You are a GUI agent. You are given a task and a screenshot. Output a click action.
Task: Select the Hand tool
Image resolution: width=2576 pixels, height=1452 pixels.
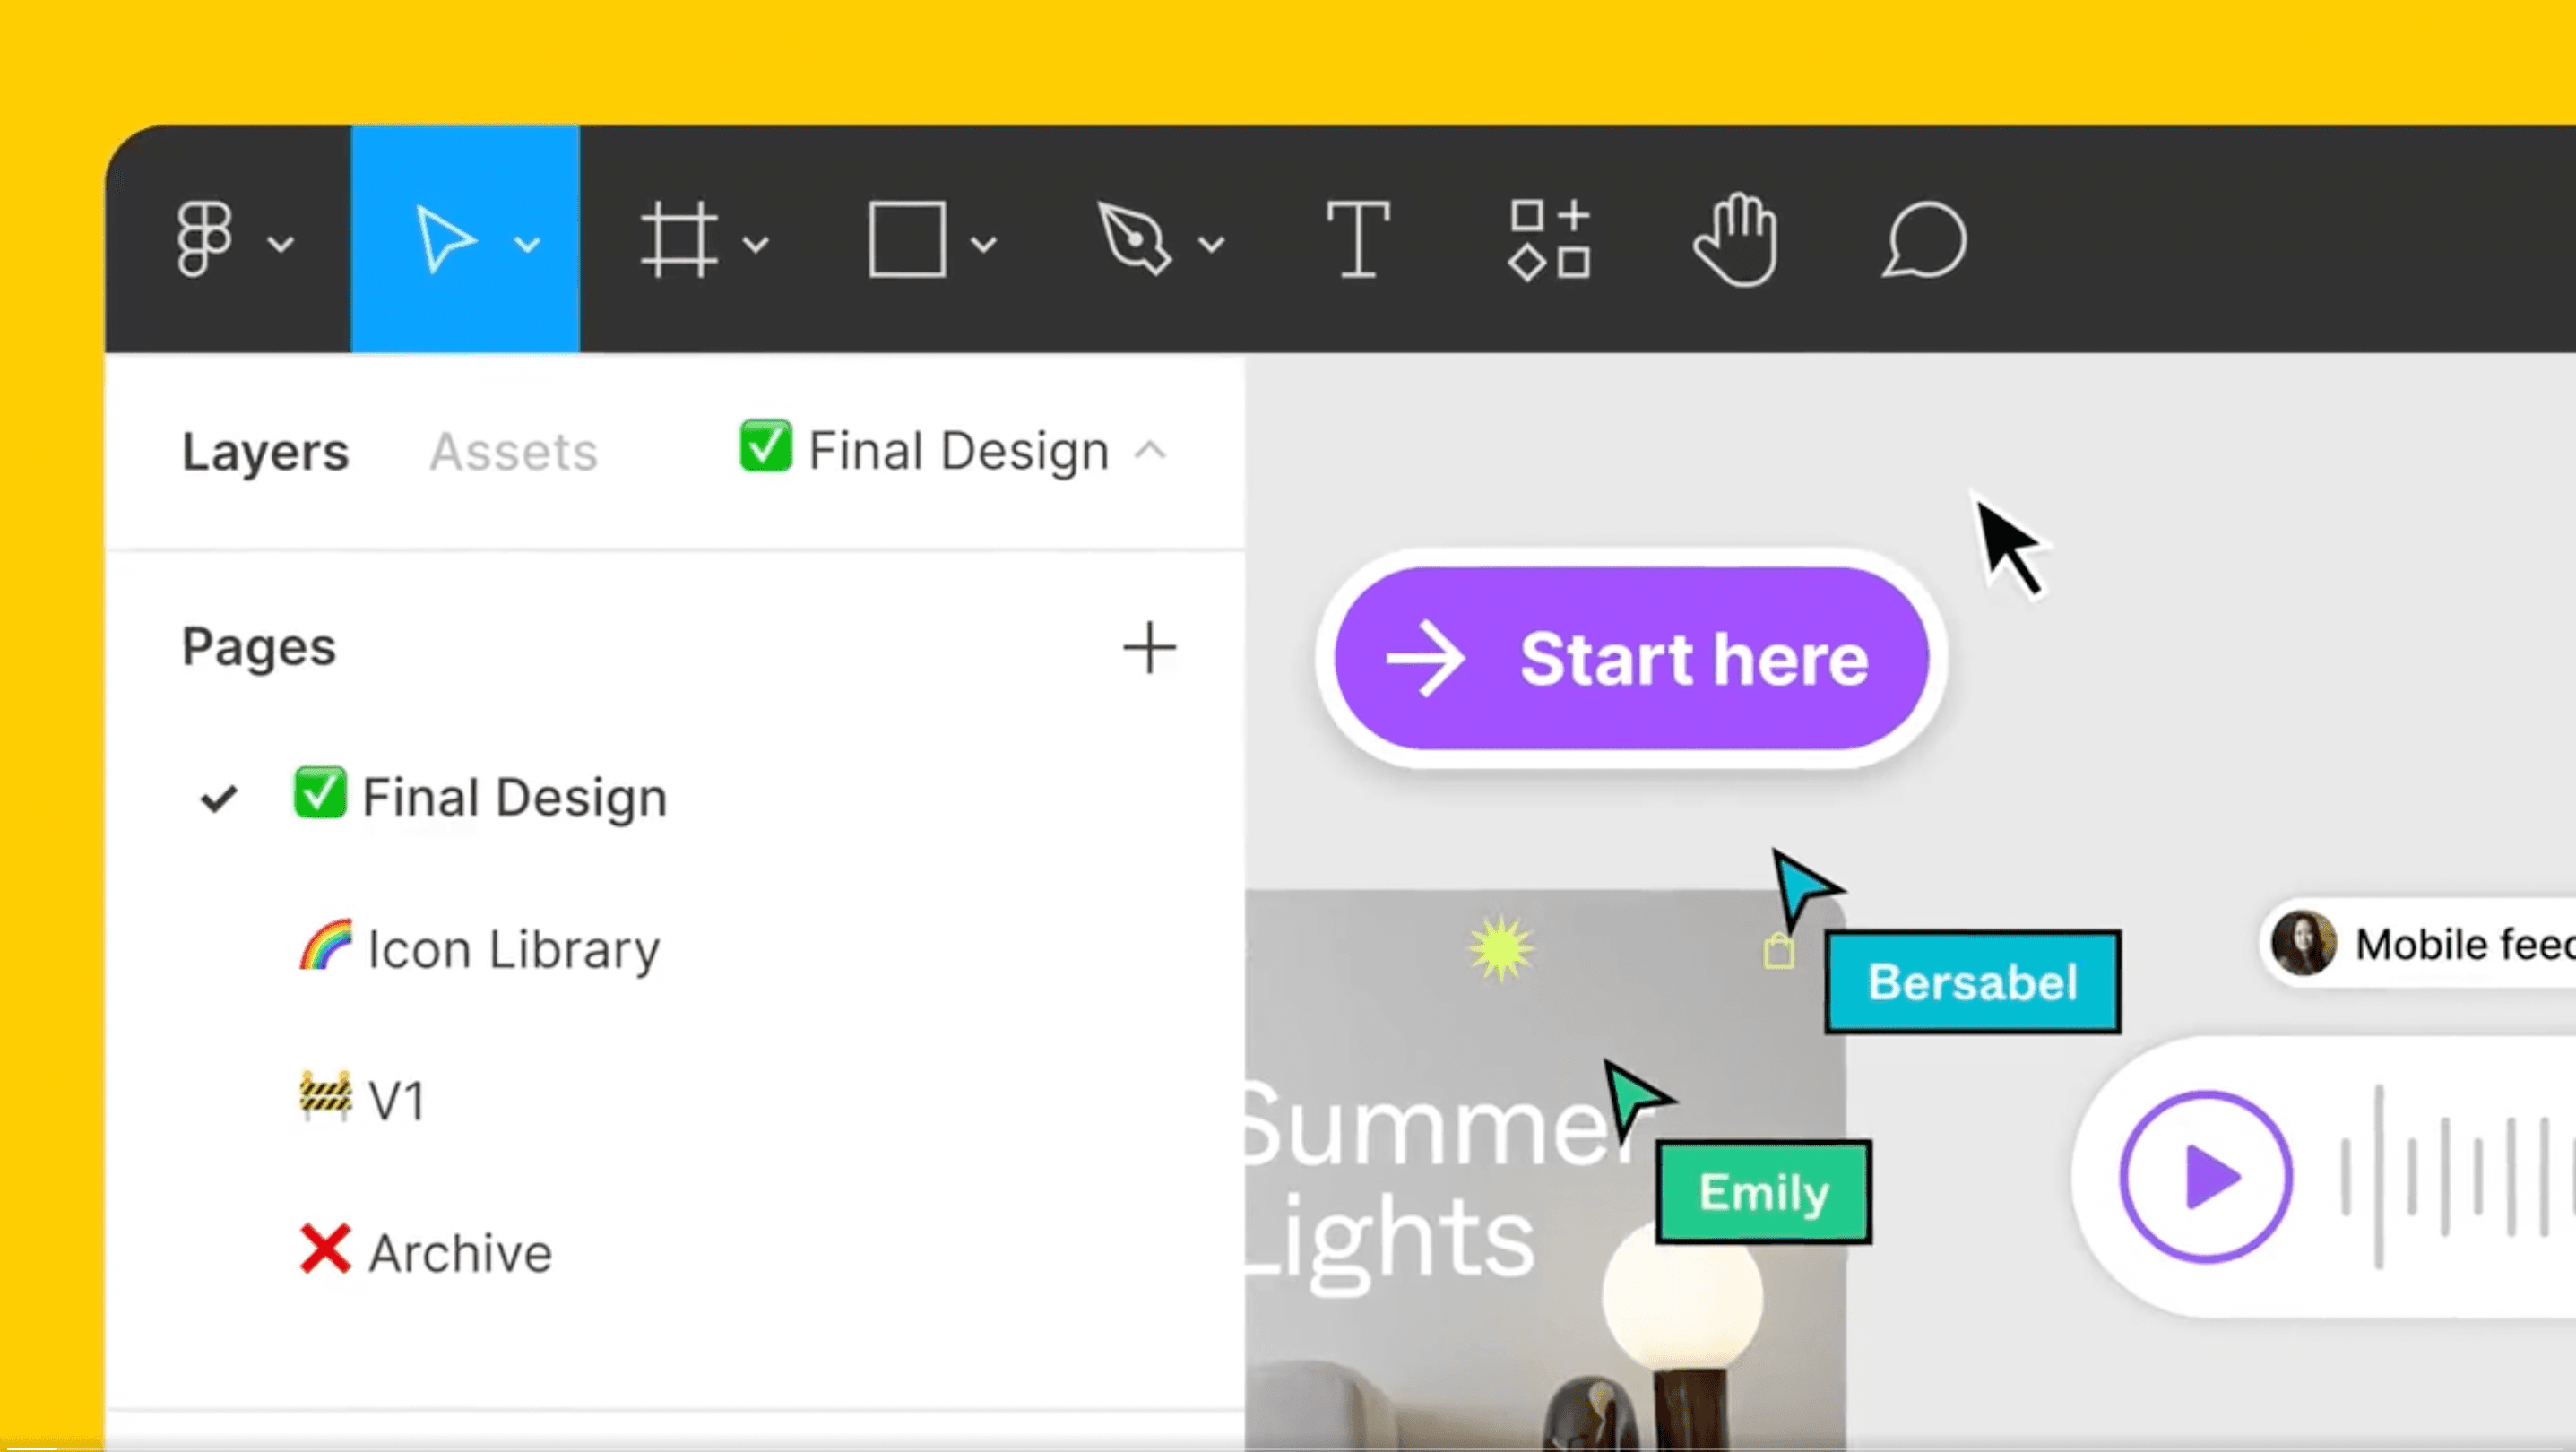[x=1736, y=240]
